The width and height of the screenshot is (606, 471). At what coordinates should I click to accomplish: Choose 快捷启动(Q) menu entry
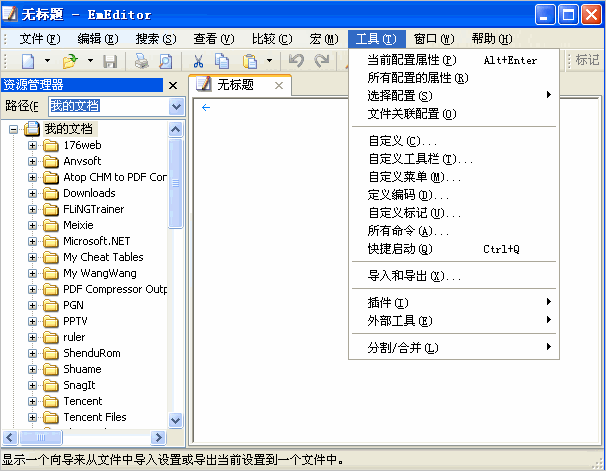pos(454,249)
